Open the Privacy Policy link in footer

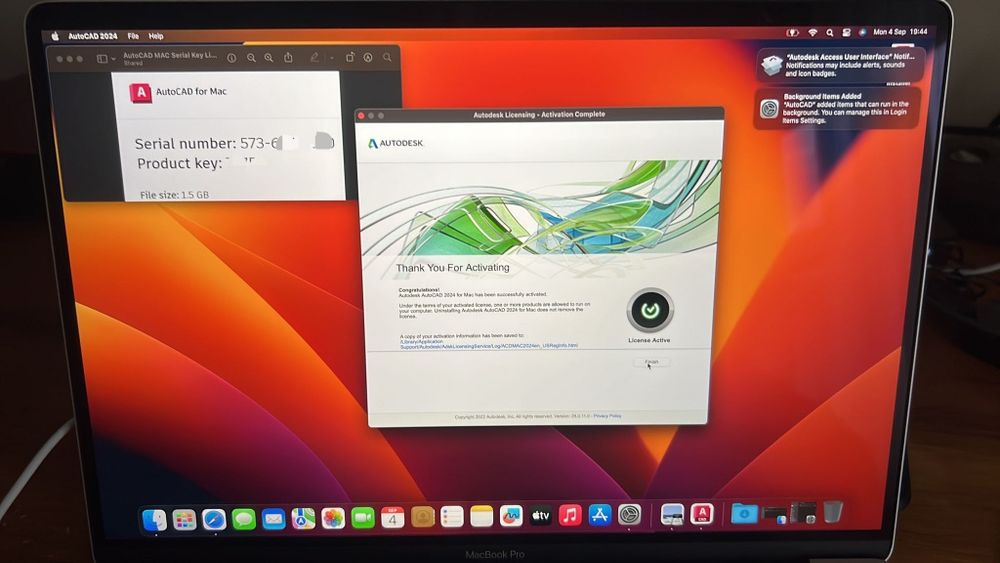tap(607, 416)
